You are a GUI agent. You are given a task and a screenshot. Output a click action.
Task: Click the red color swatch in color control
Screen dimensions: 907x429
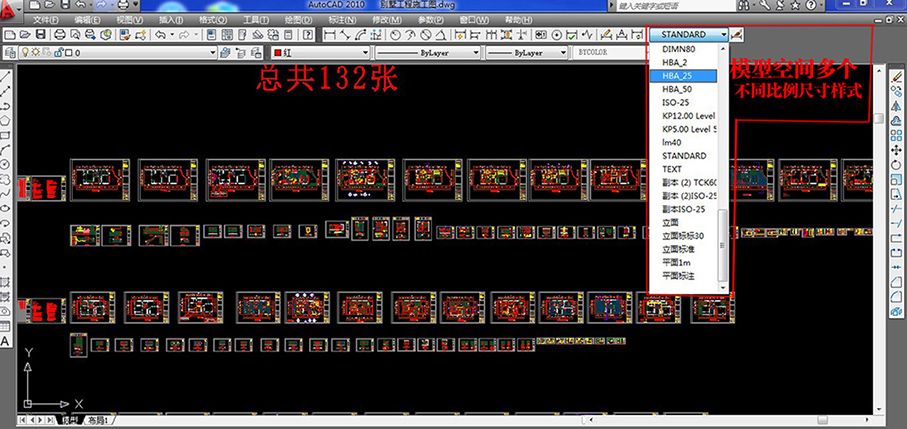pyautogui.click(x=278, y=53)
